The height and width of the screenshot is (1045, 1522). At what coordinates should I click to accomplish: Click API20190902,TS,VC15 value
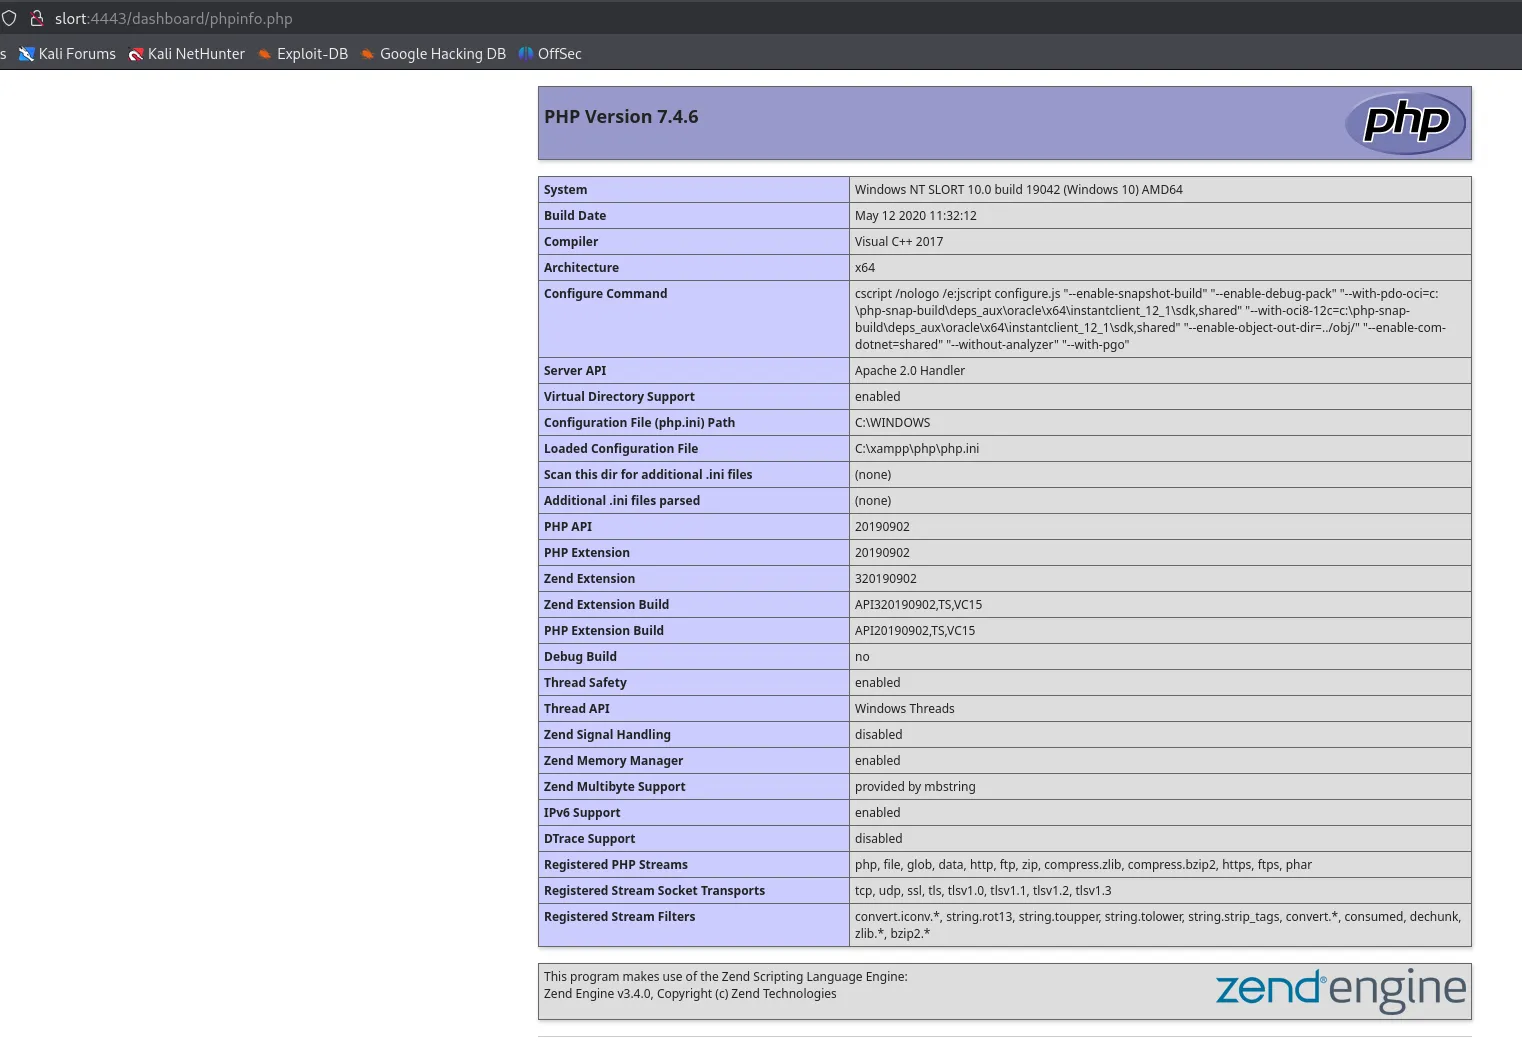(915, 631)
